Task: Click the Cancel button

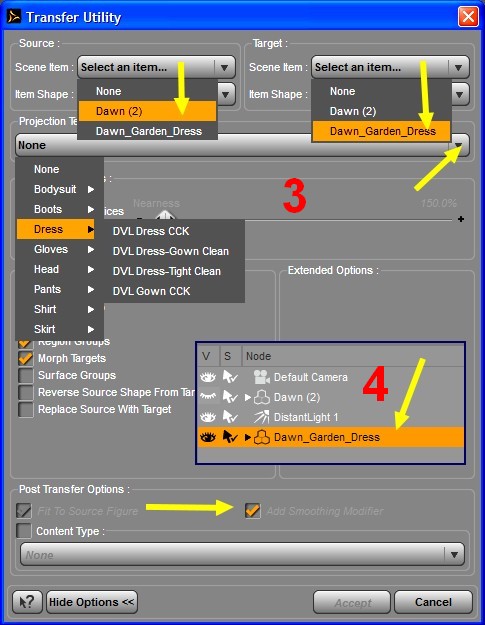Action: click(433, 602)
